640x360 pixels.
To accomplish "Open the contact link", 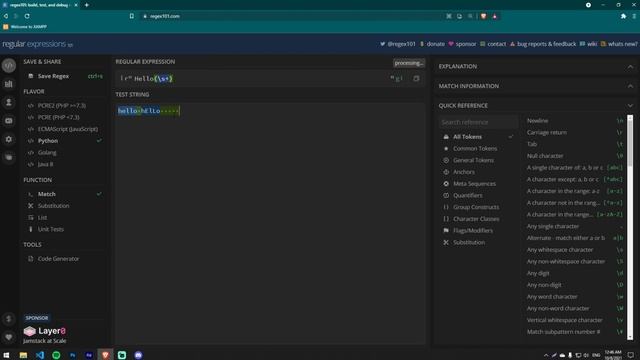I will [x=493, y=44].
